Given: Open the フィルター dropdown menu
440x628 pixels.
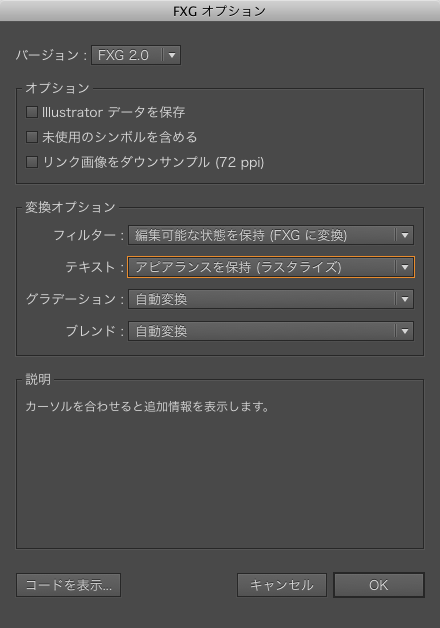Looking at the screenshot, I should point(271,235).
